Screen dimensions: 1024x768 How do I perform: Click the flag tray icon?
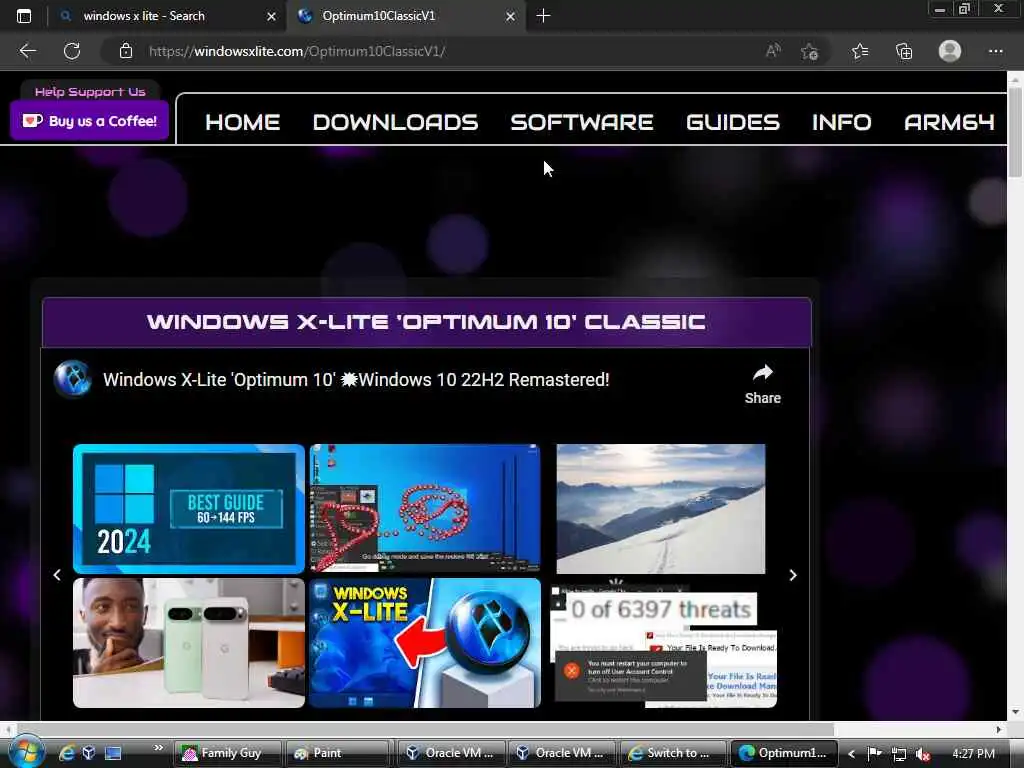(x=874, y=754)
